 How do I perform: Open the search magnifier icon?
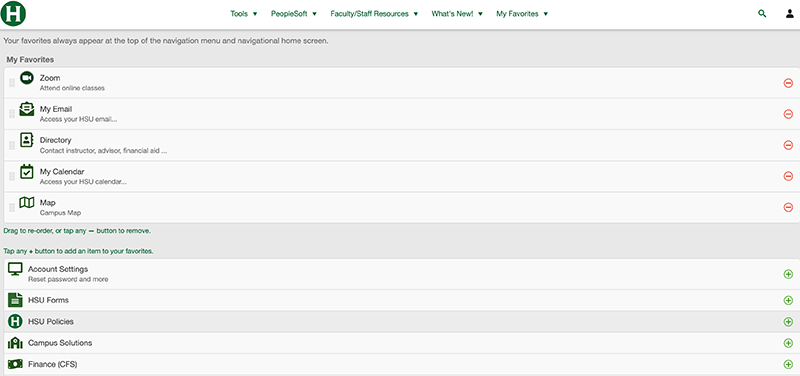(762, 14)
